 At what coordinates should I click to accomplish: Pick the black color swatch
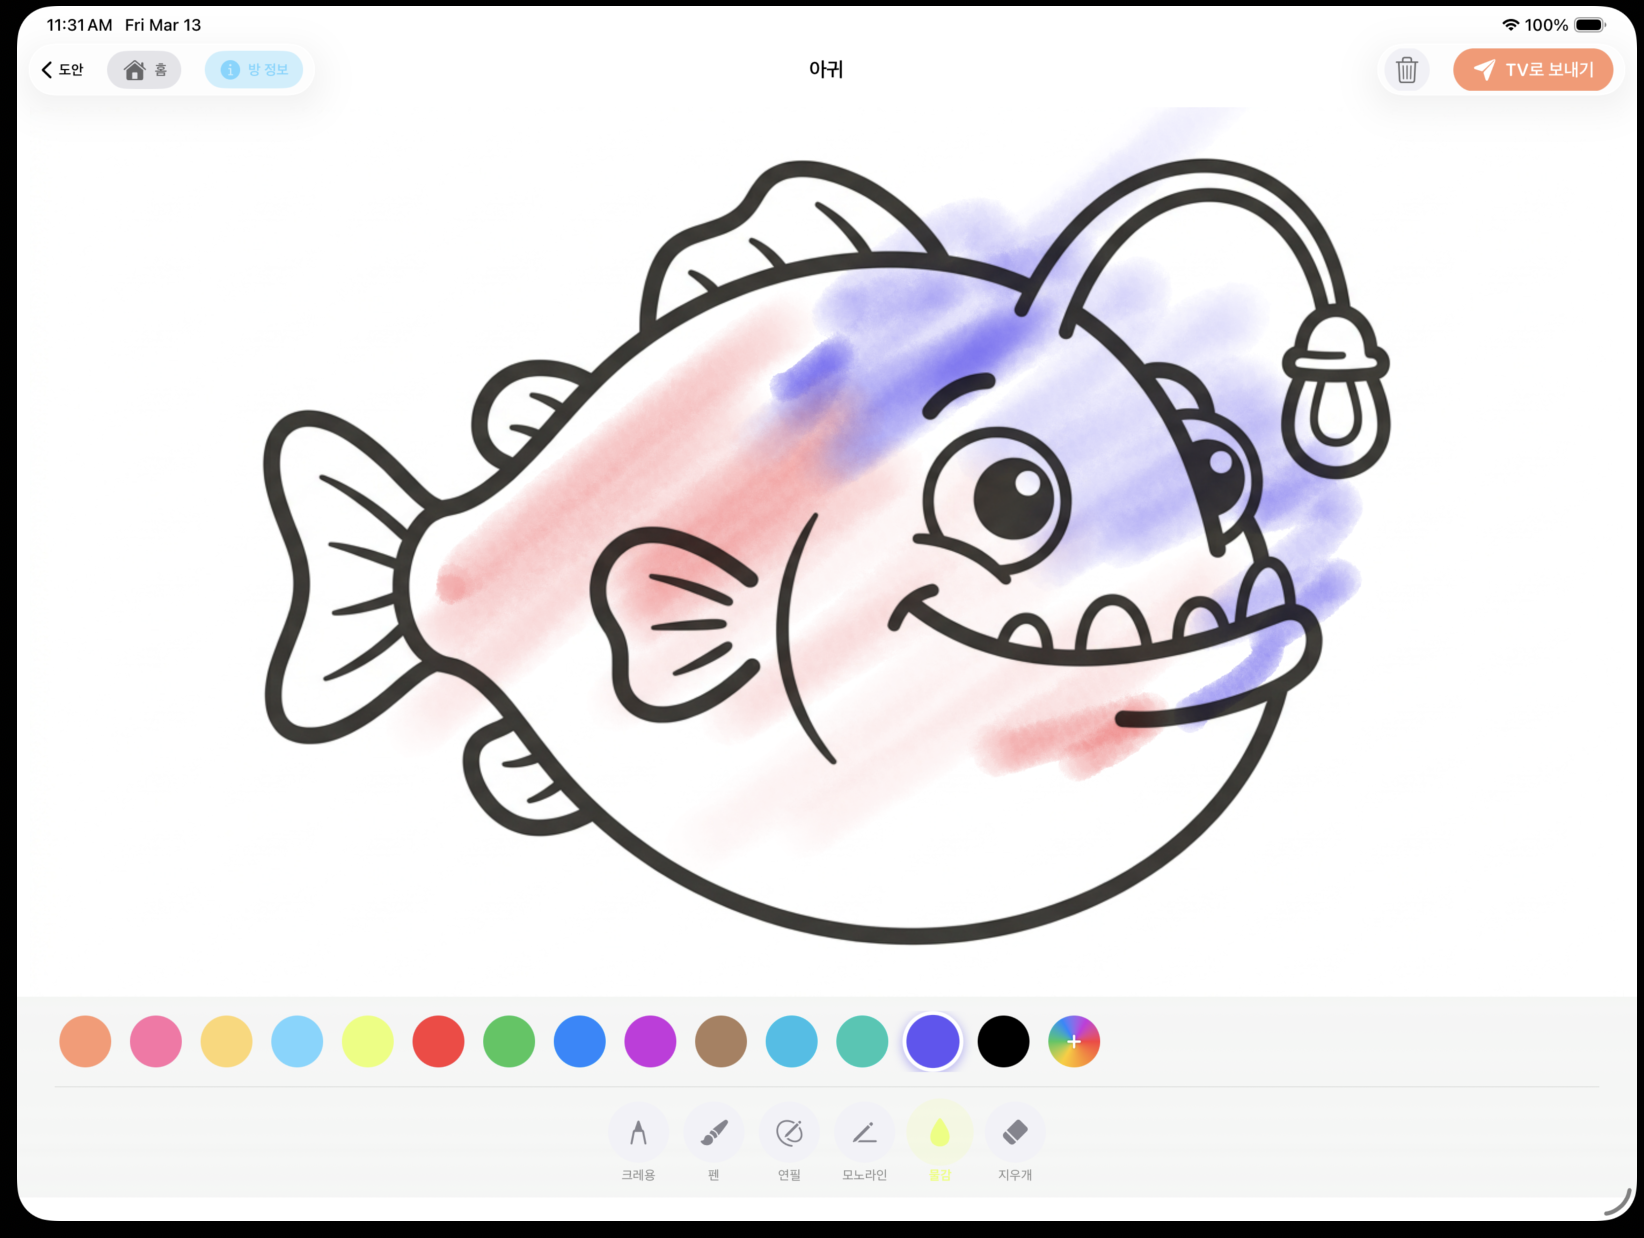tap(1003, 1041)
